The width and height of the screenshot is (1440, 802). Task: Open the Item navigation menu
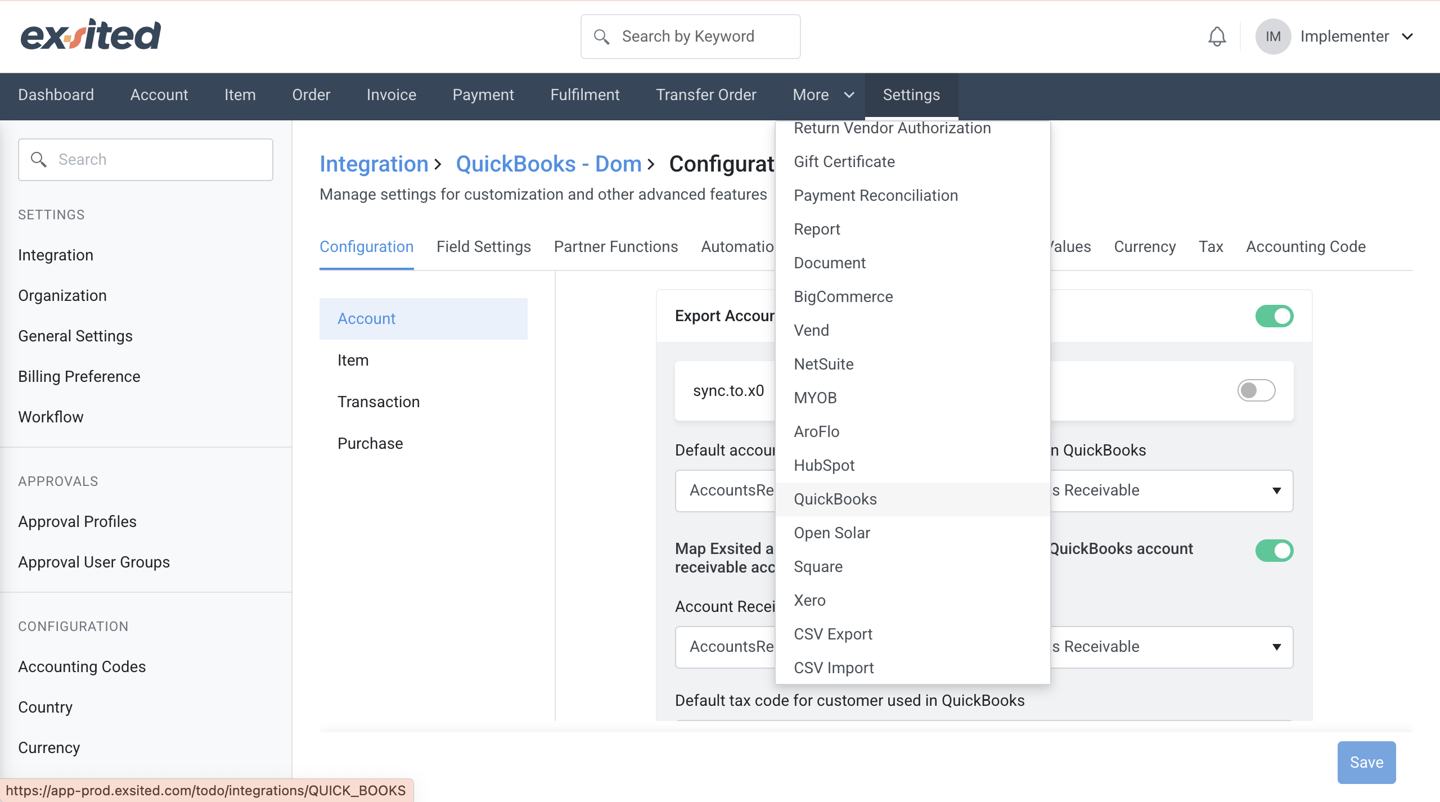pos(240,95)
